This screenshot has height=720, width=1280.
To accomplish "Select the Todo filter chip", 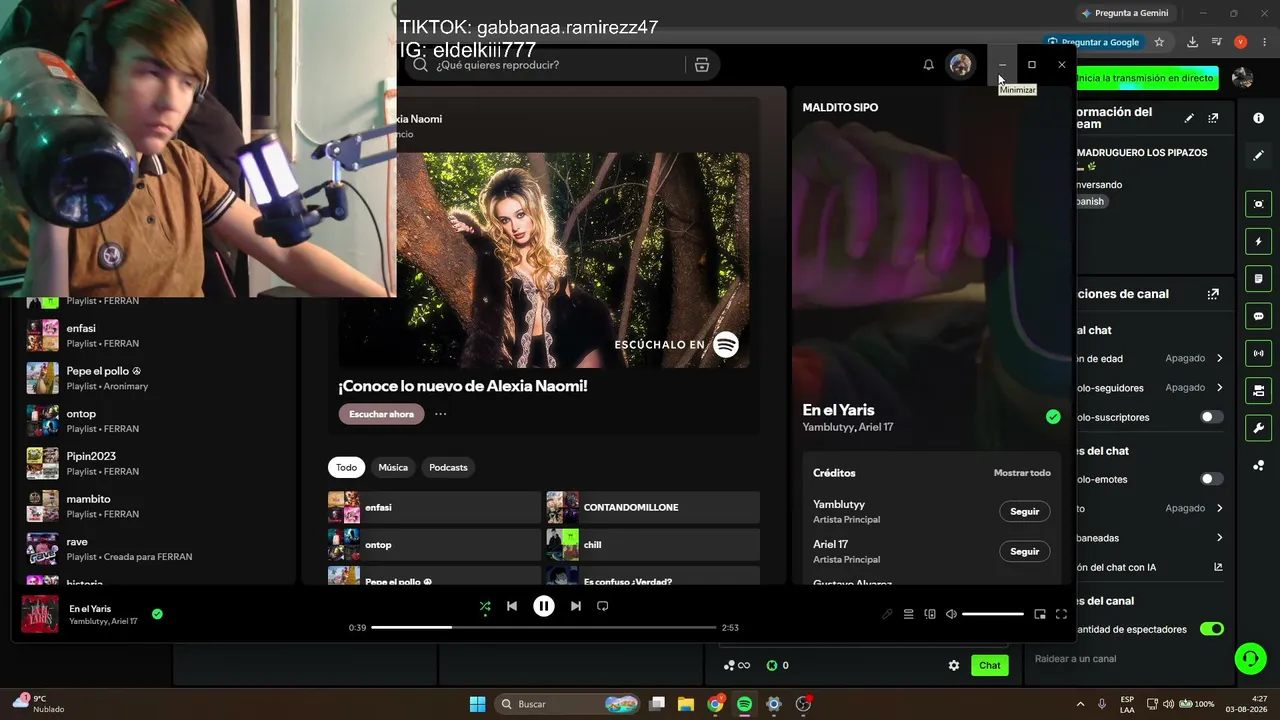I will [x=346, y=467].
